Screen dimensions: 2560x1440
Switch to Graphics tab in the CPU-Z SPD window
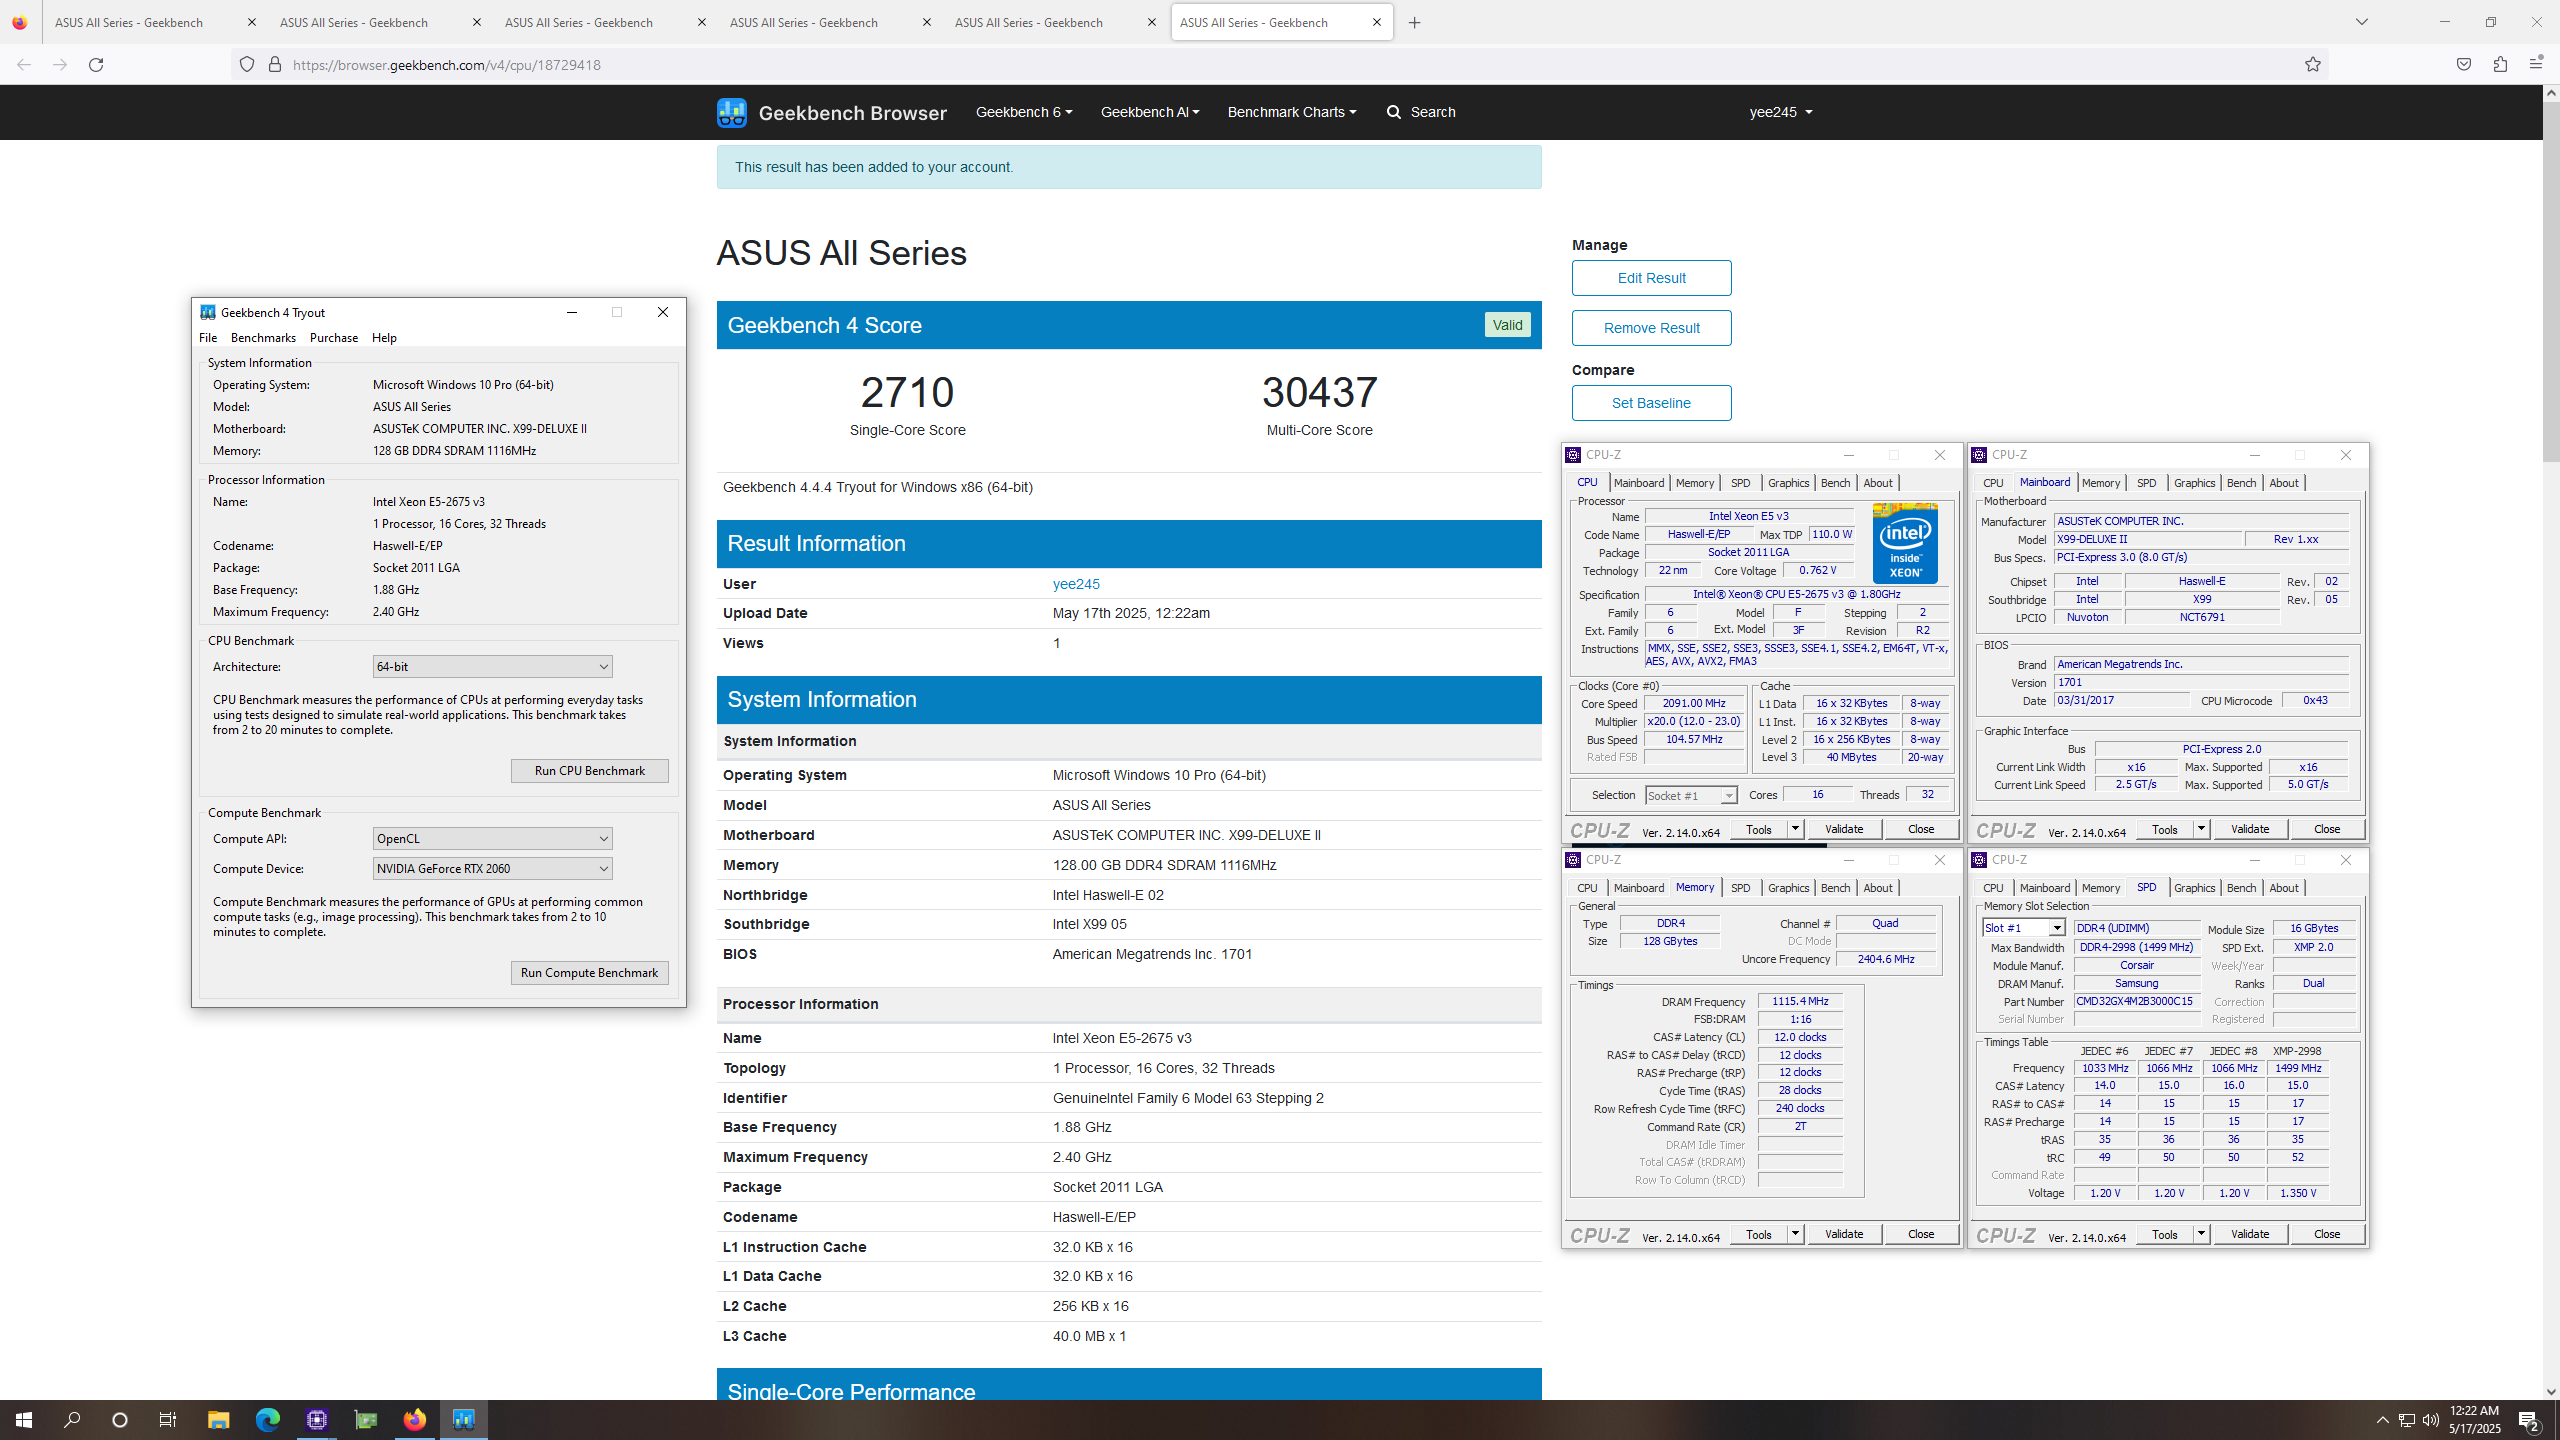tap(2194, 888)
